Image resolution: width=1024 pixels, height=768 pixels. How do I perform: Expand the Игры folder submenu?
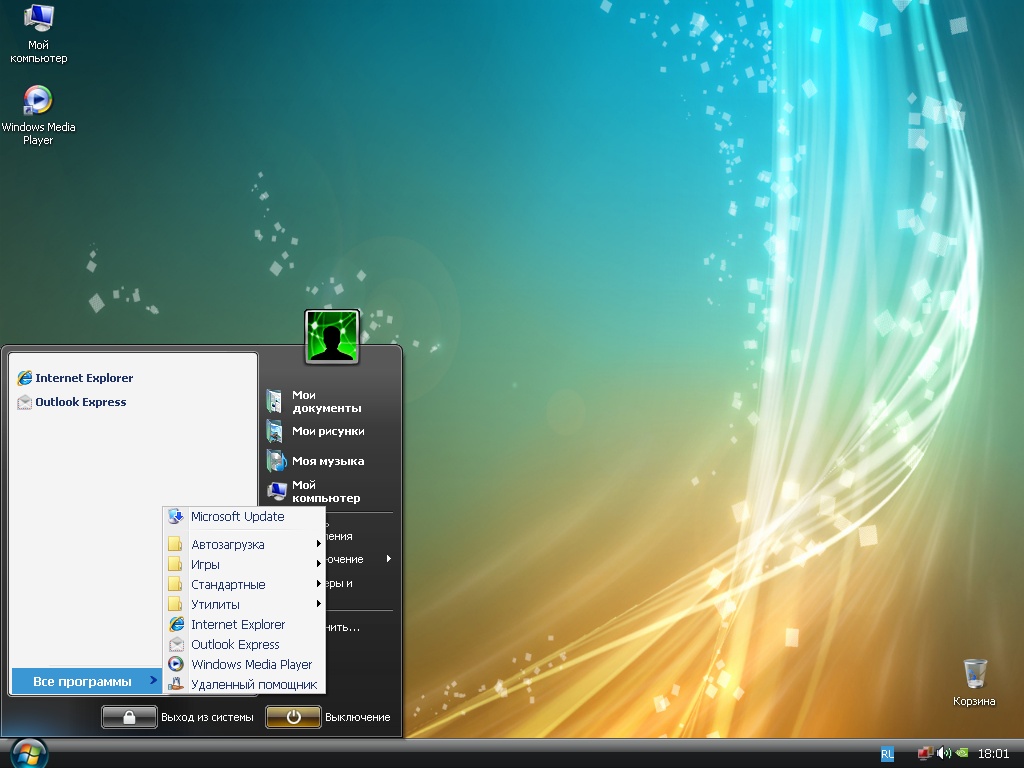click(x=244, y=564)
